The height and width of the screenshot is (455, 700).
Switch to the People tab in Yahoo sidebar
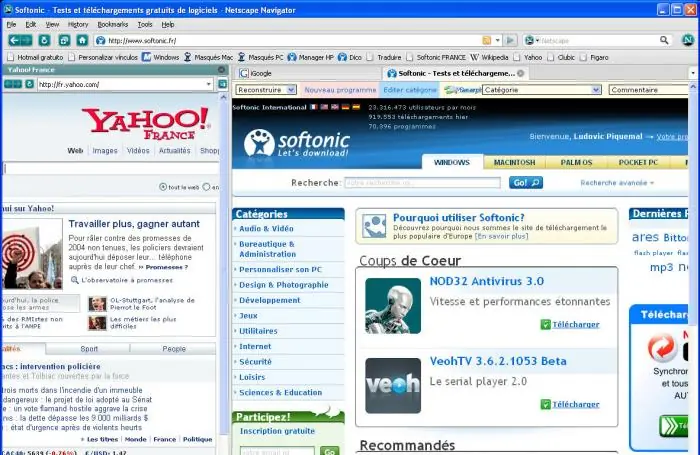pos(174,349)
